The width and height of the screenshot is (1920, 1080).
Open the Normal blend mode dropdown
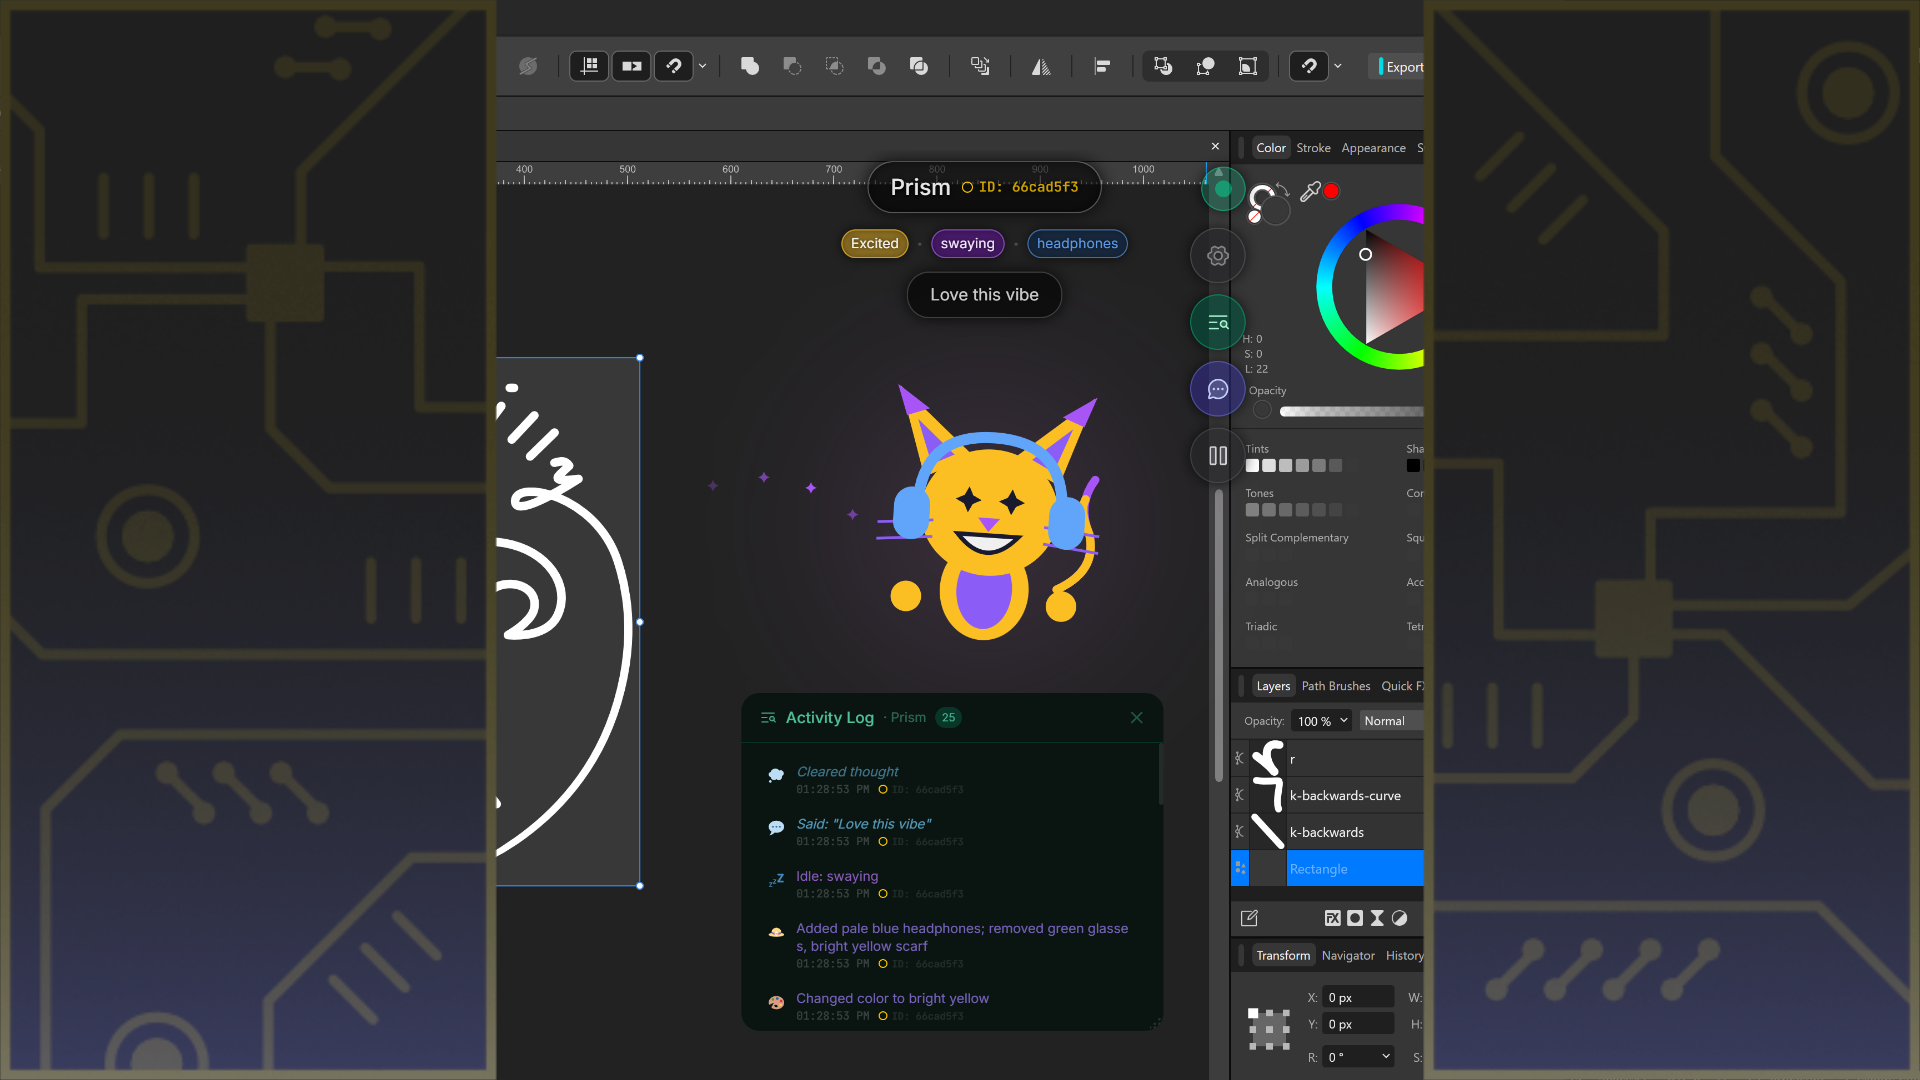pos(1390,721)
